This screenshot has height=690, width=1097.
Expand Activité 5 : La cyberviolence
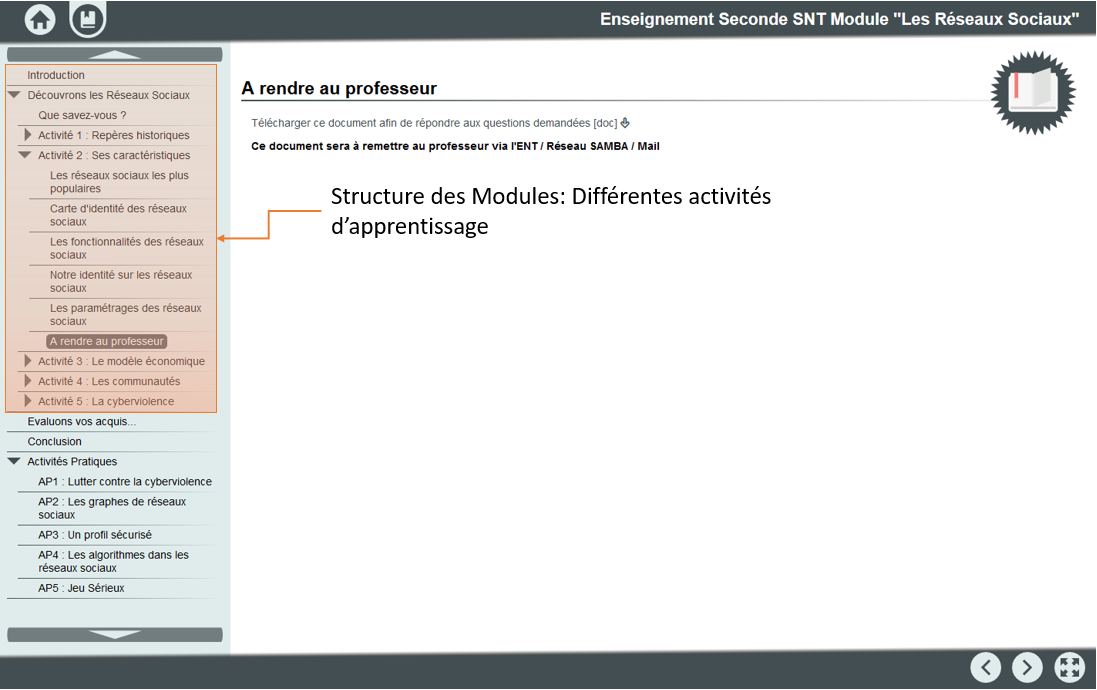27,401
